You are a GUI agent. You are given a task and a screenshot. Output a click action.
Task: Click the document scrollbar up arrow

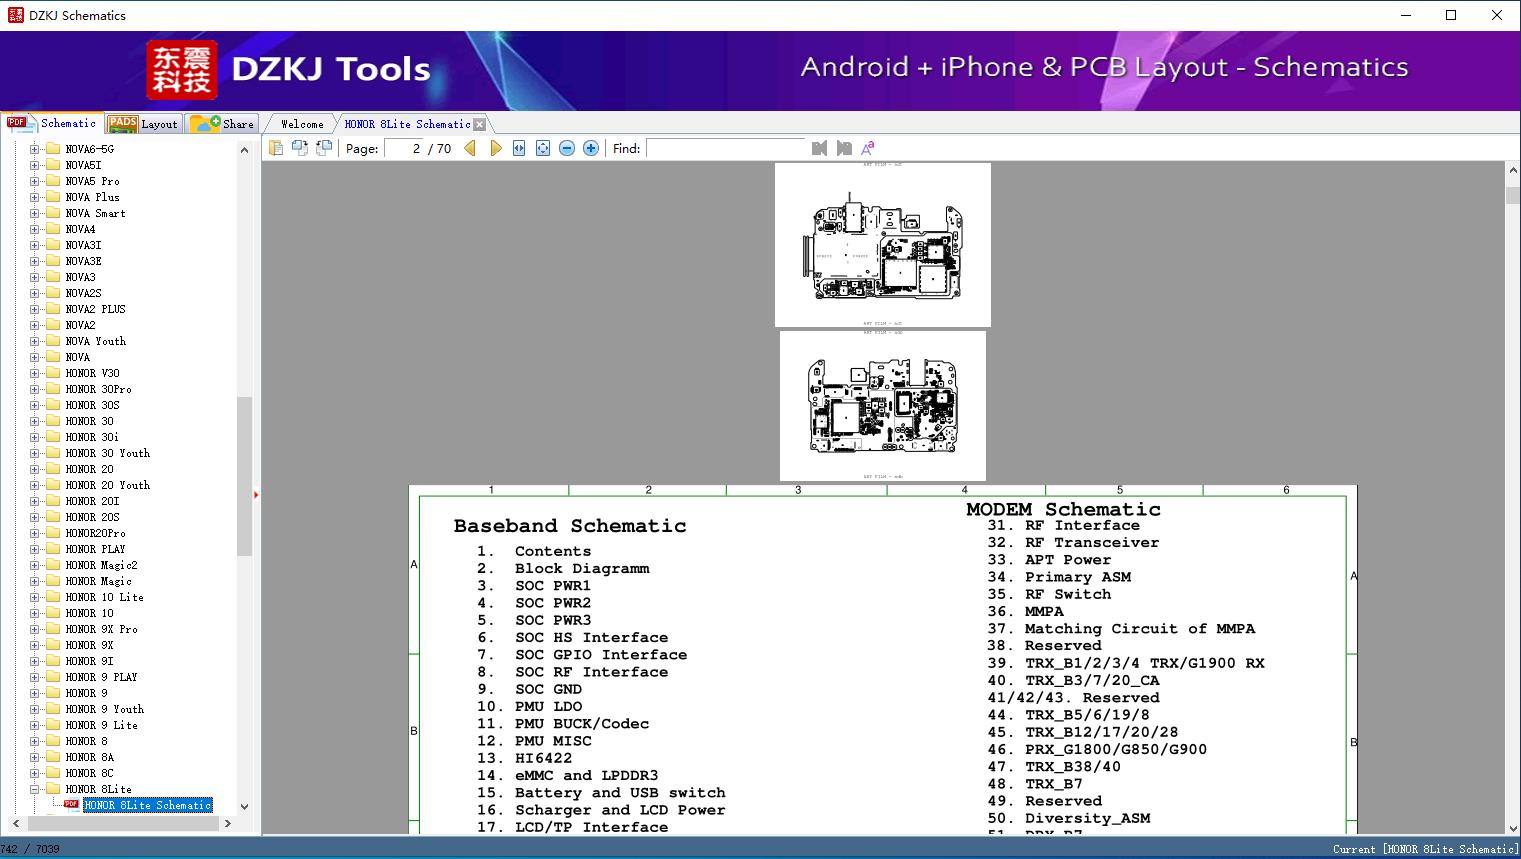pos(1513,171)
